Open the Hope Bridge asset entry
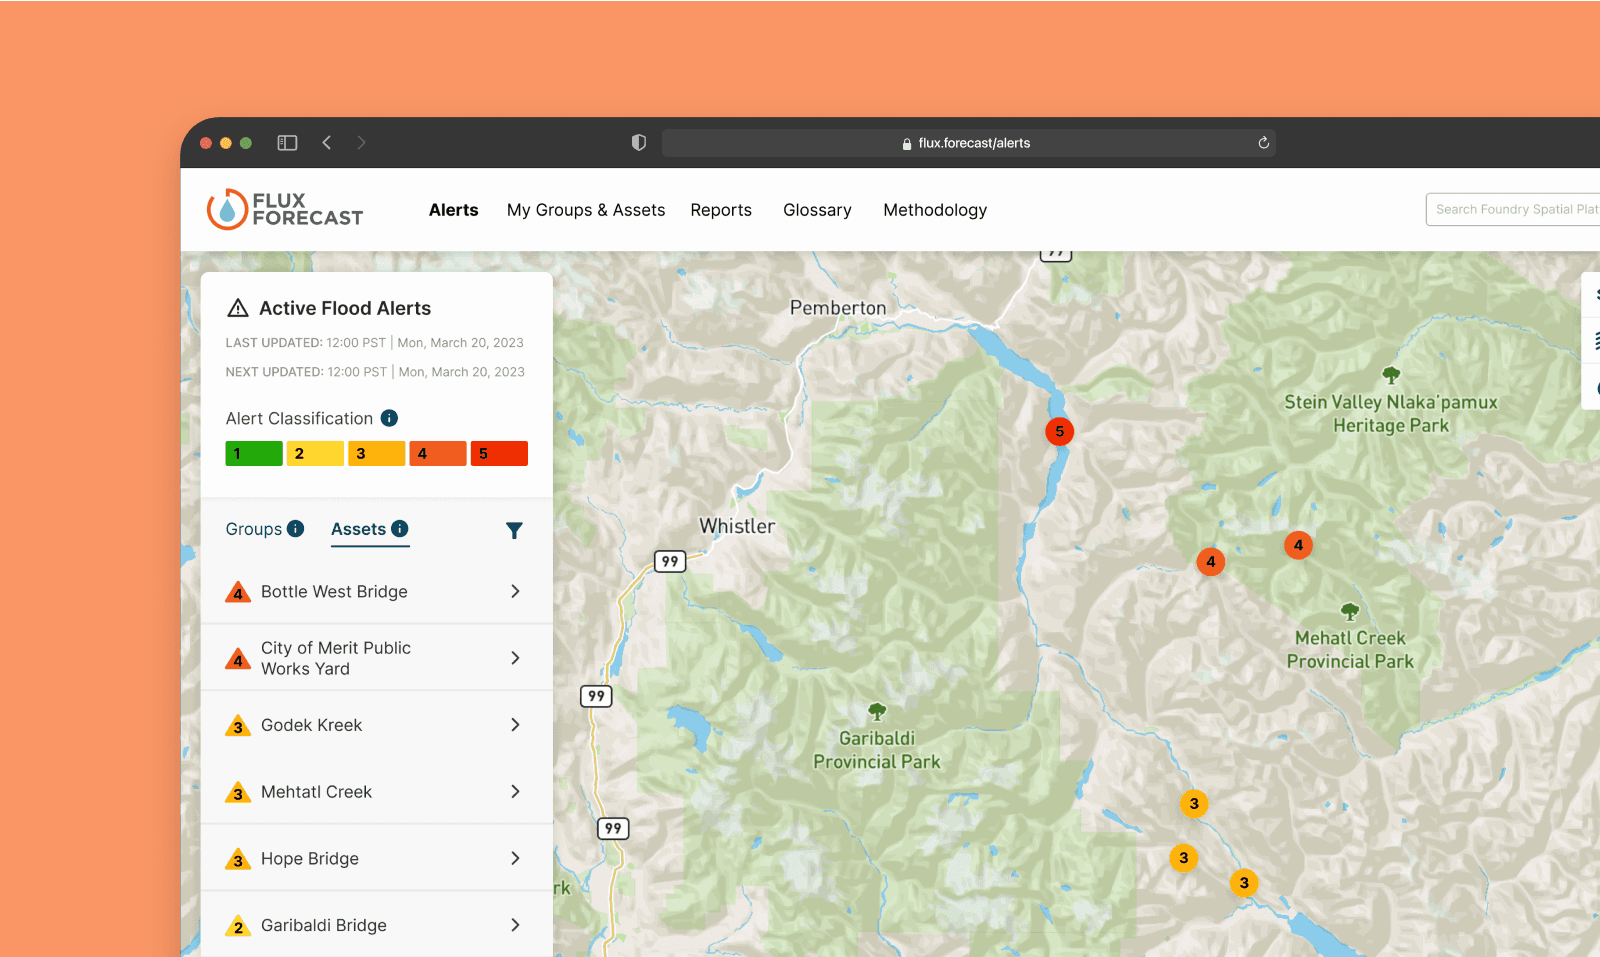The width and height of the screenshot is (1600, 957). [x=377, y=858]
